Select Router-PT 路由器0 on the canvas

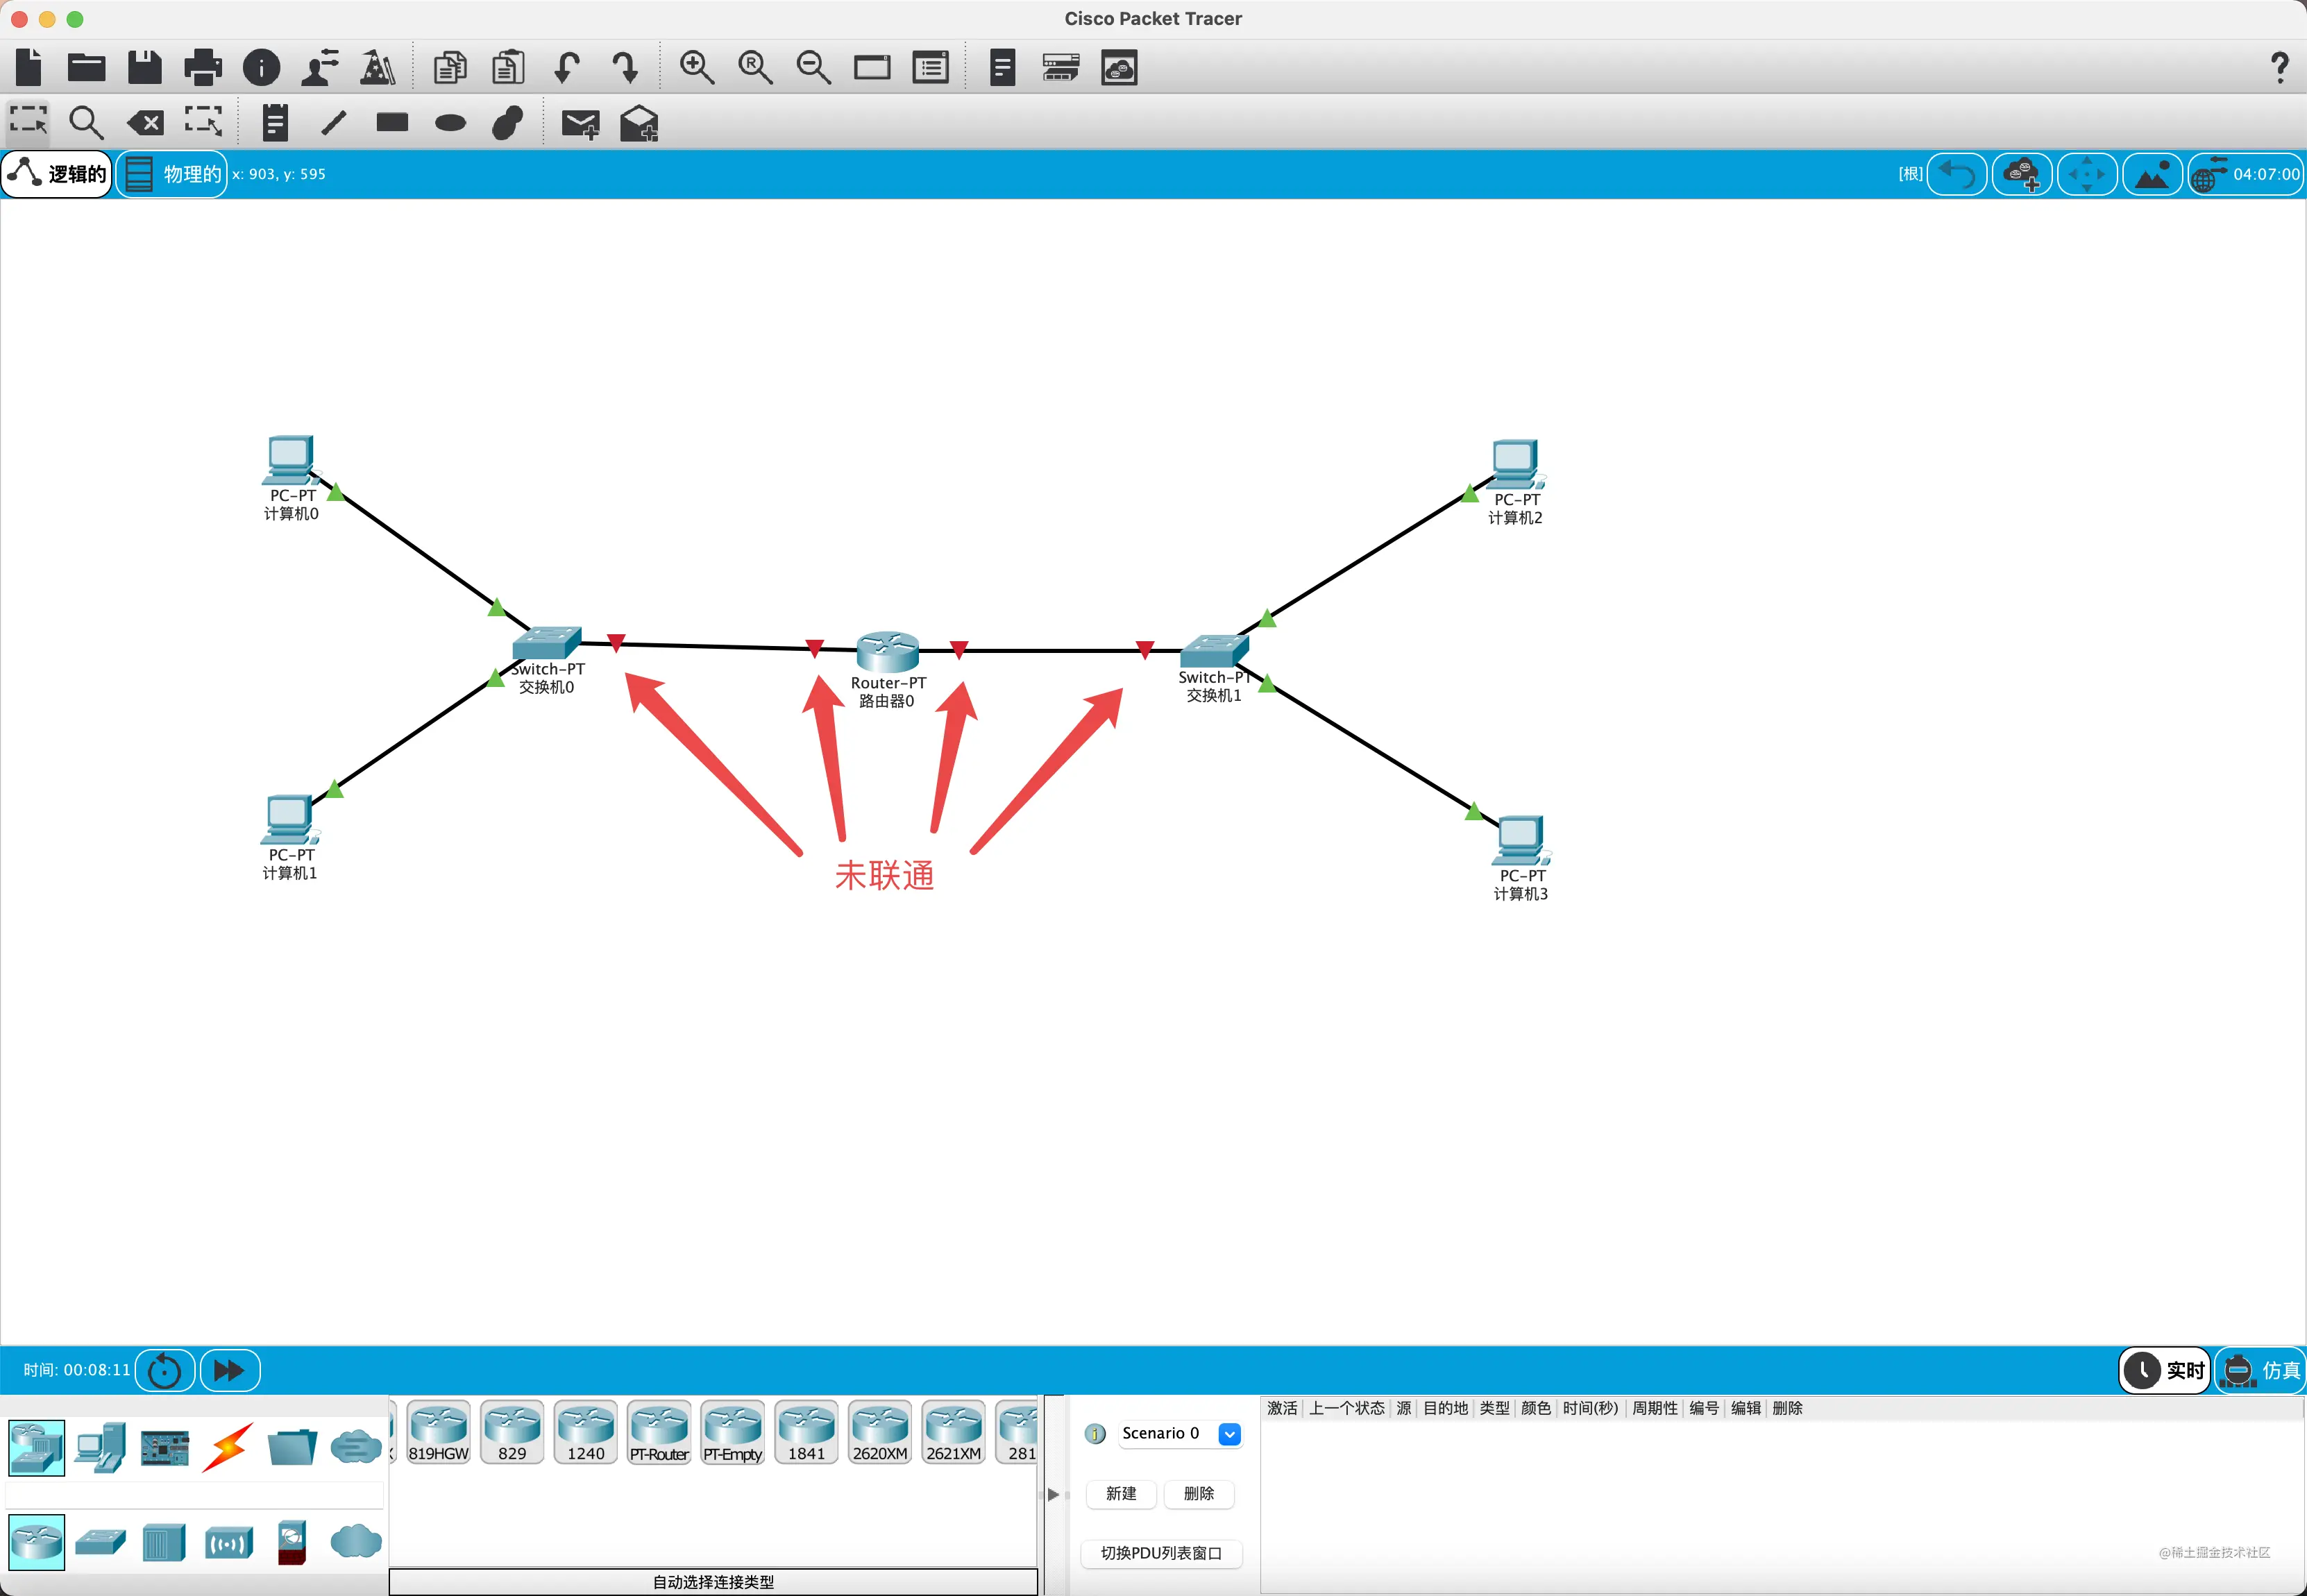pos(888,652)
